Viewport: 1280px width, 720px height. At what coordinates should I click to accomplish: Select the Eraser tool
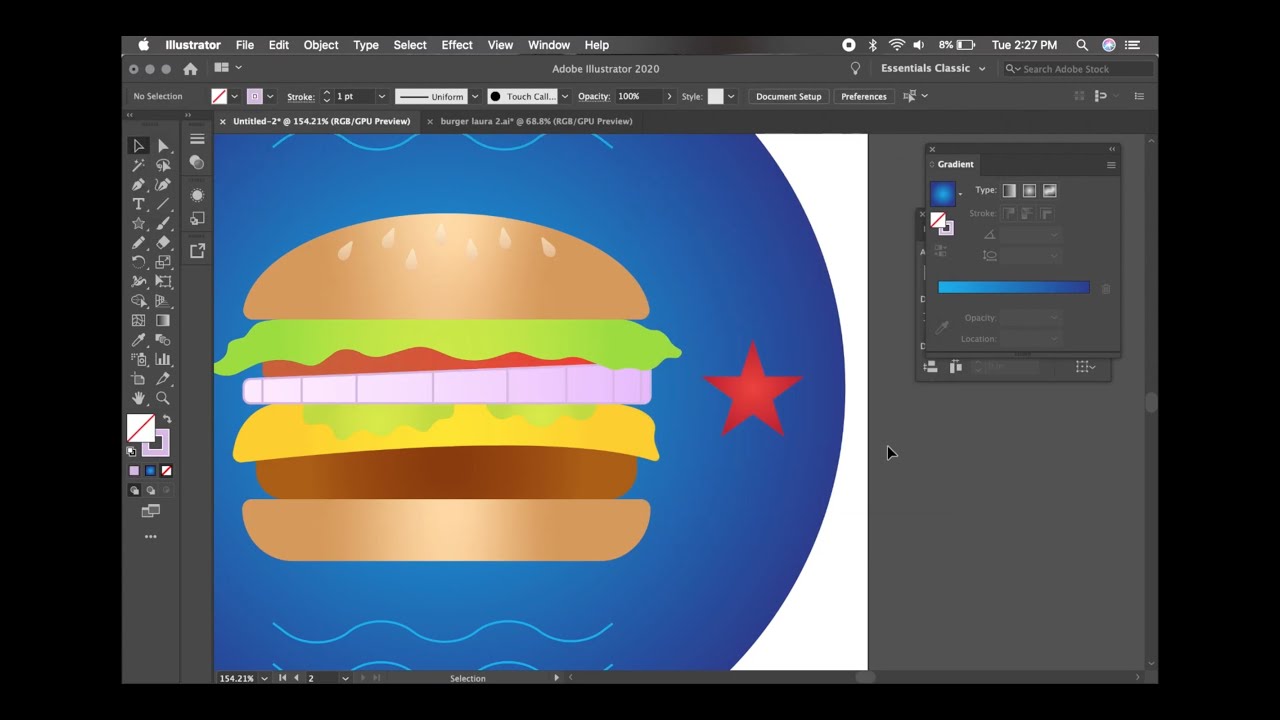coord(163,243)
